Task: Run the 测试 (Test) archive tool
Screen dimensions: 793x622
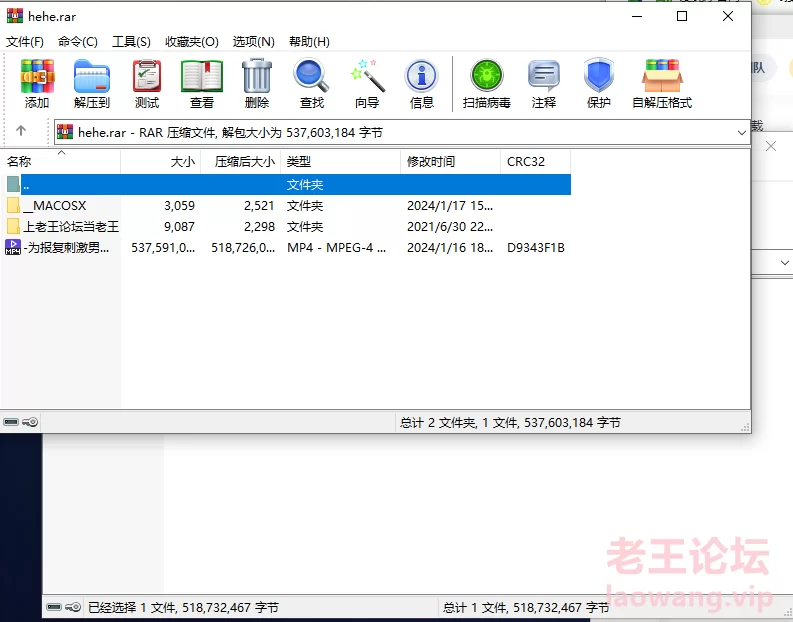Action: pos(147,84)
